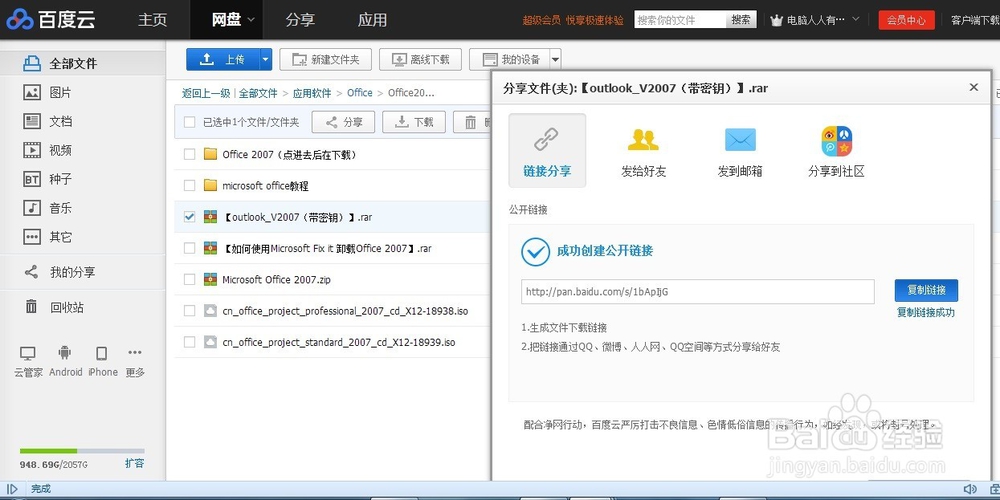The height and width of the screenshot is (500, 1000).
Task: Click the file search input field
Action: (680, 20)
